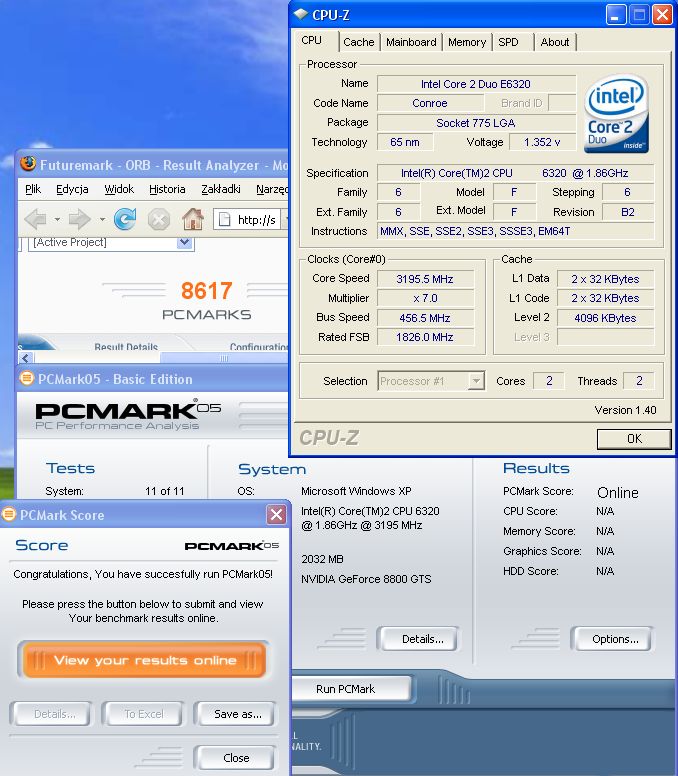Click PCMark05 Basic Edition title icon
Screen dimensions: 678x776
(x=27, y=378)
